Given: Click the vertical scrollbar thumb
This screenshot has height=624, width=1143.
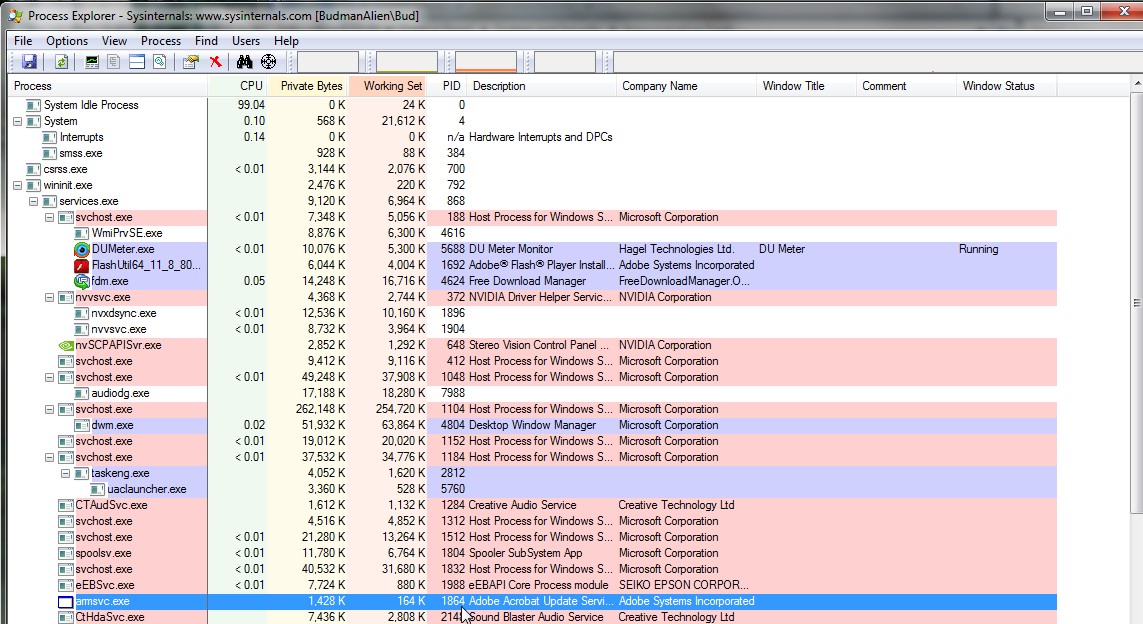Looking at the screenshot, I should 1137,302.
